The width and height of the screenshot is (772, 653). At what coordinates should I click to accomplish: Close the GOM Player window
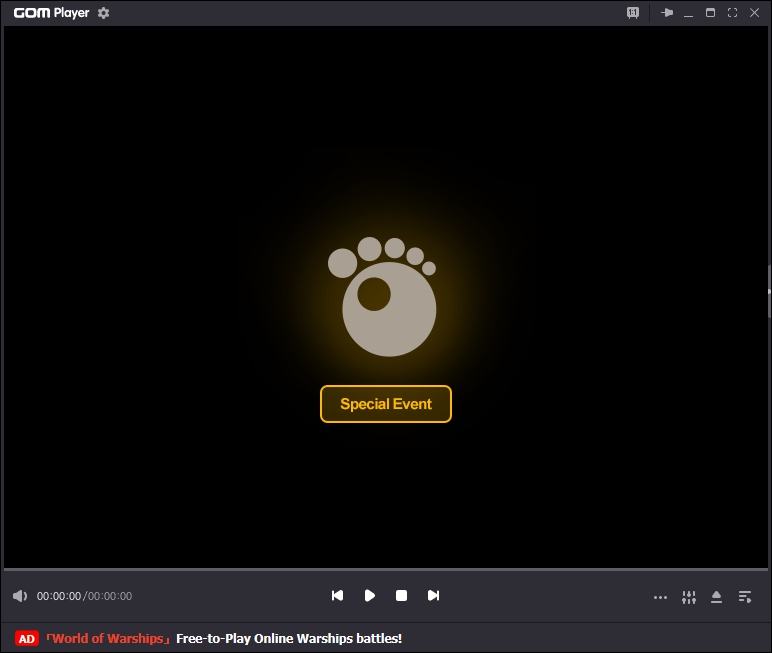(754, 13)
